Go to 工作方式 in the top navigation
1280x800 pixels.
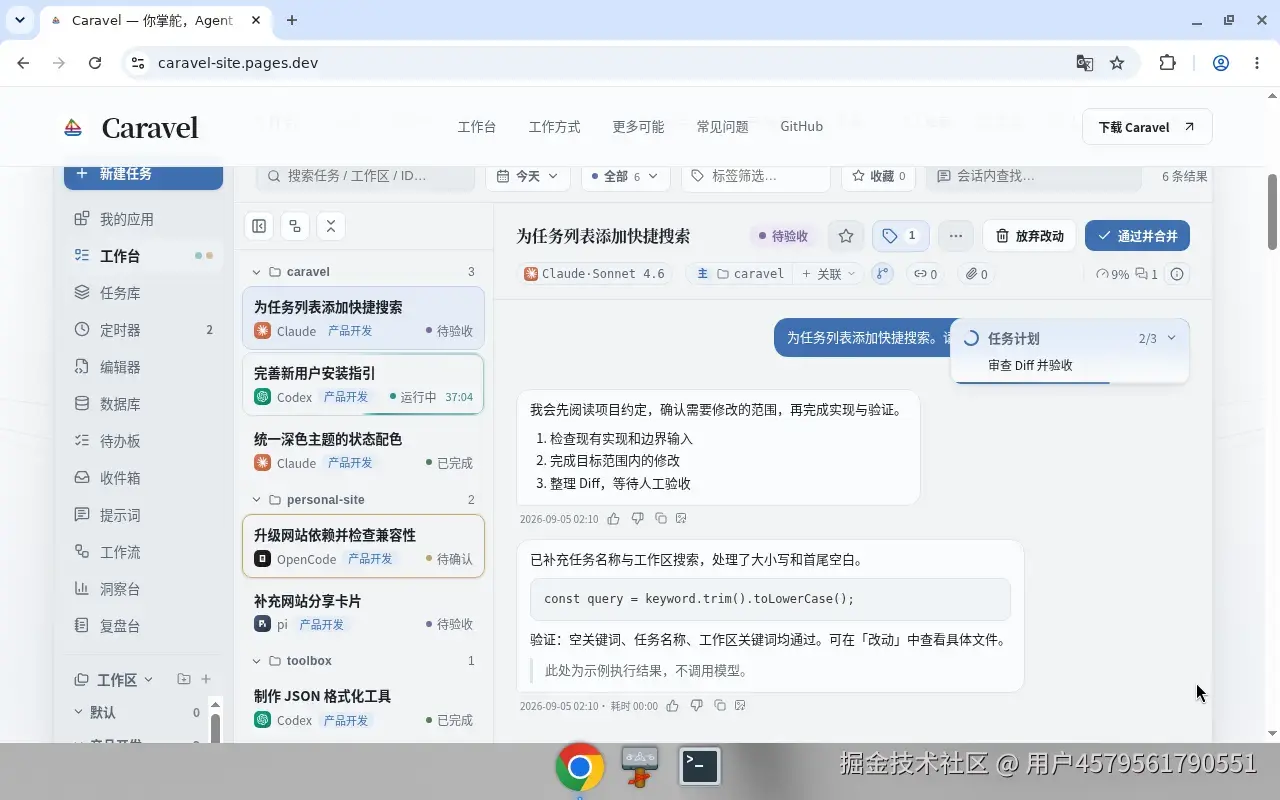tap(554, 127)
